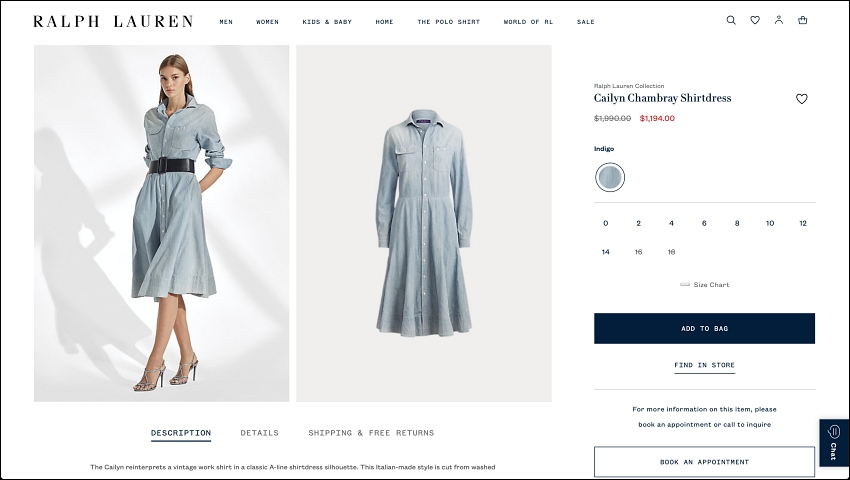Viewport: 850px width, 480px height.
Task: Open the Sale menu
Action: pos(585,22)
